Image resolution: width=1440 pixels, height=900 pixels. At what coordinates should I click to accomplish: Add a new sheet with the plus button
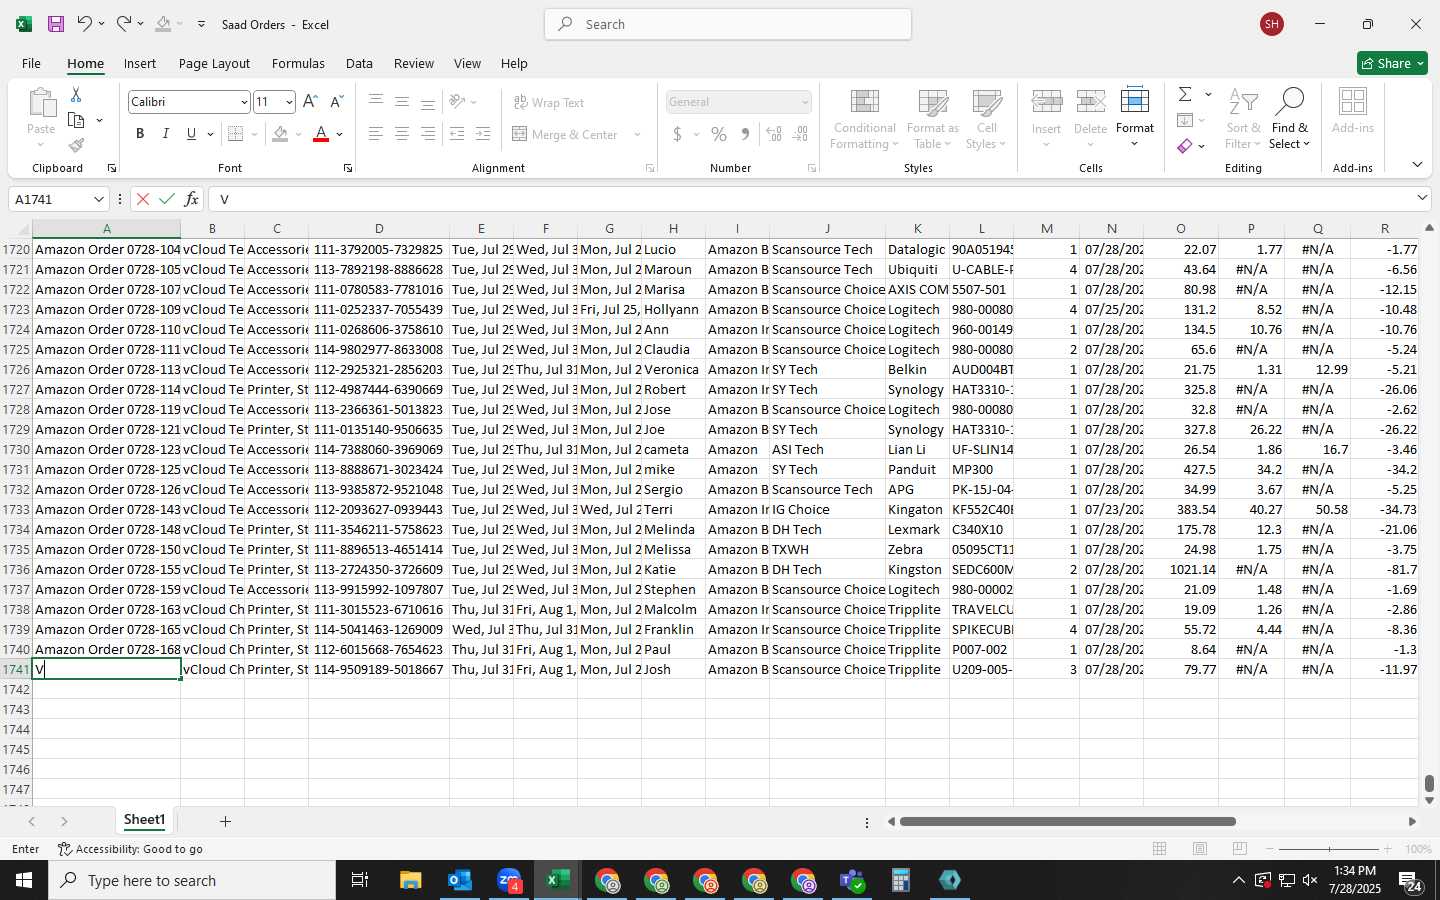tap(225, 821)
